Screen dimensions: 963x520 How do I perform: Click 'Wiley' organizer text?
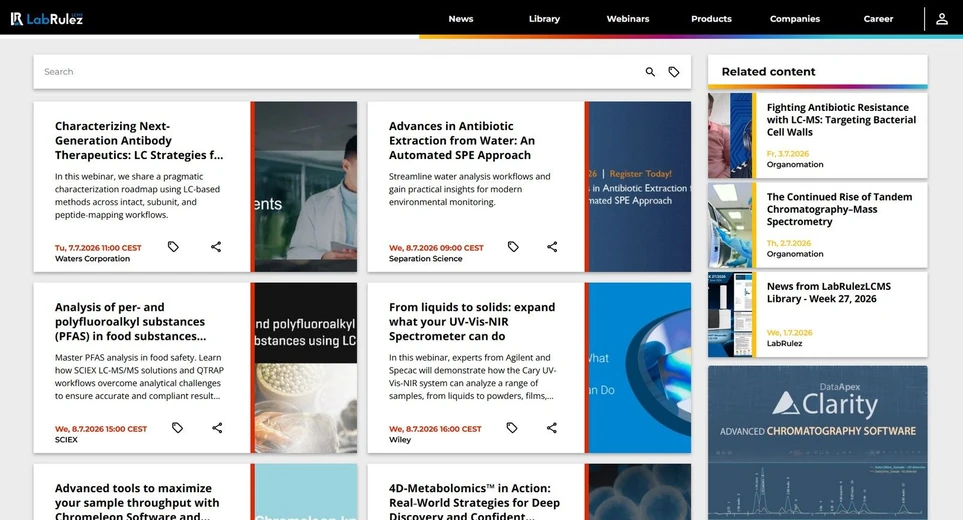click(400, 440)
